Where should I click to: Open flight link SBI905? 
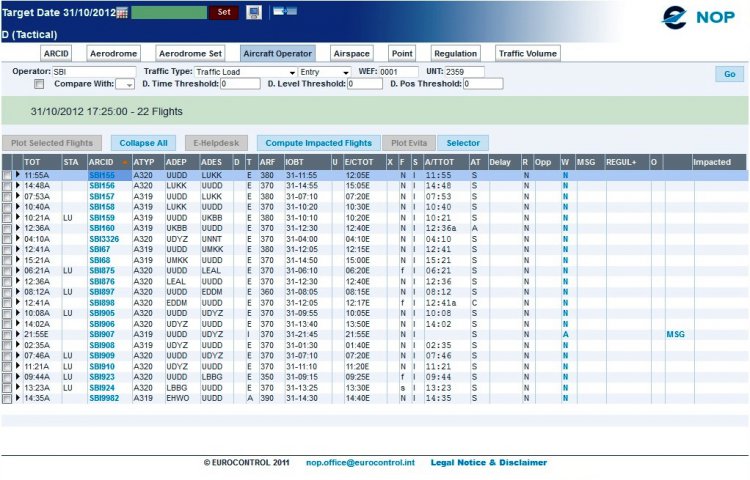[102, 313]
